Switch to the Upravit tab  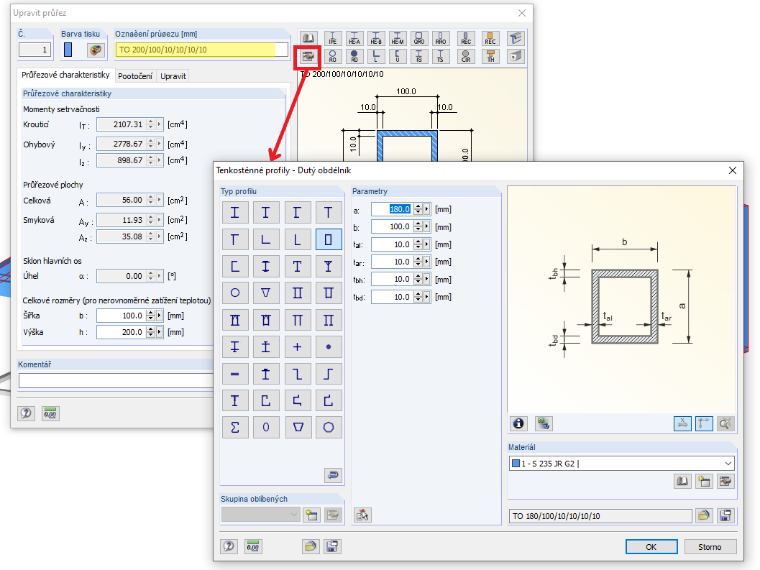coord(173,76)
